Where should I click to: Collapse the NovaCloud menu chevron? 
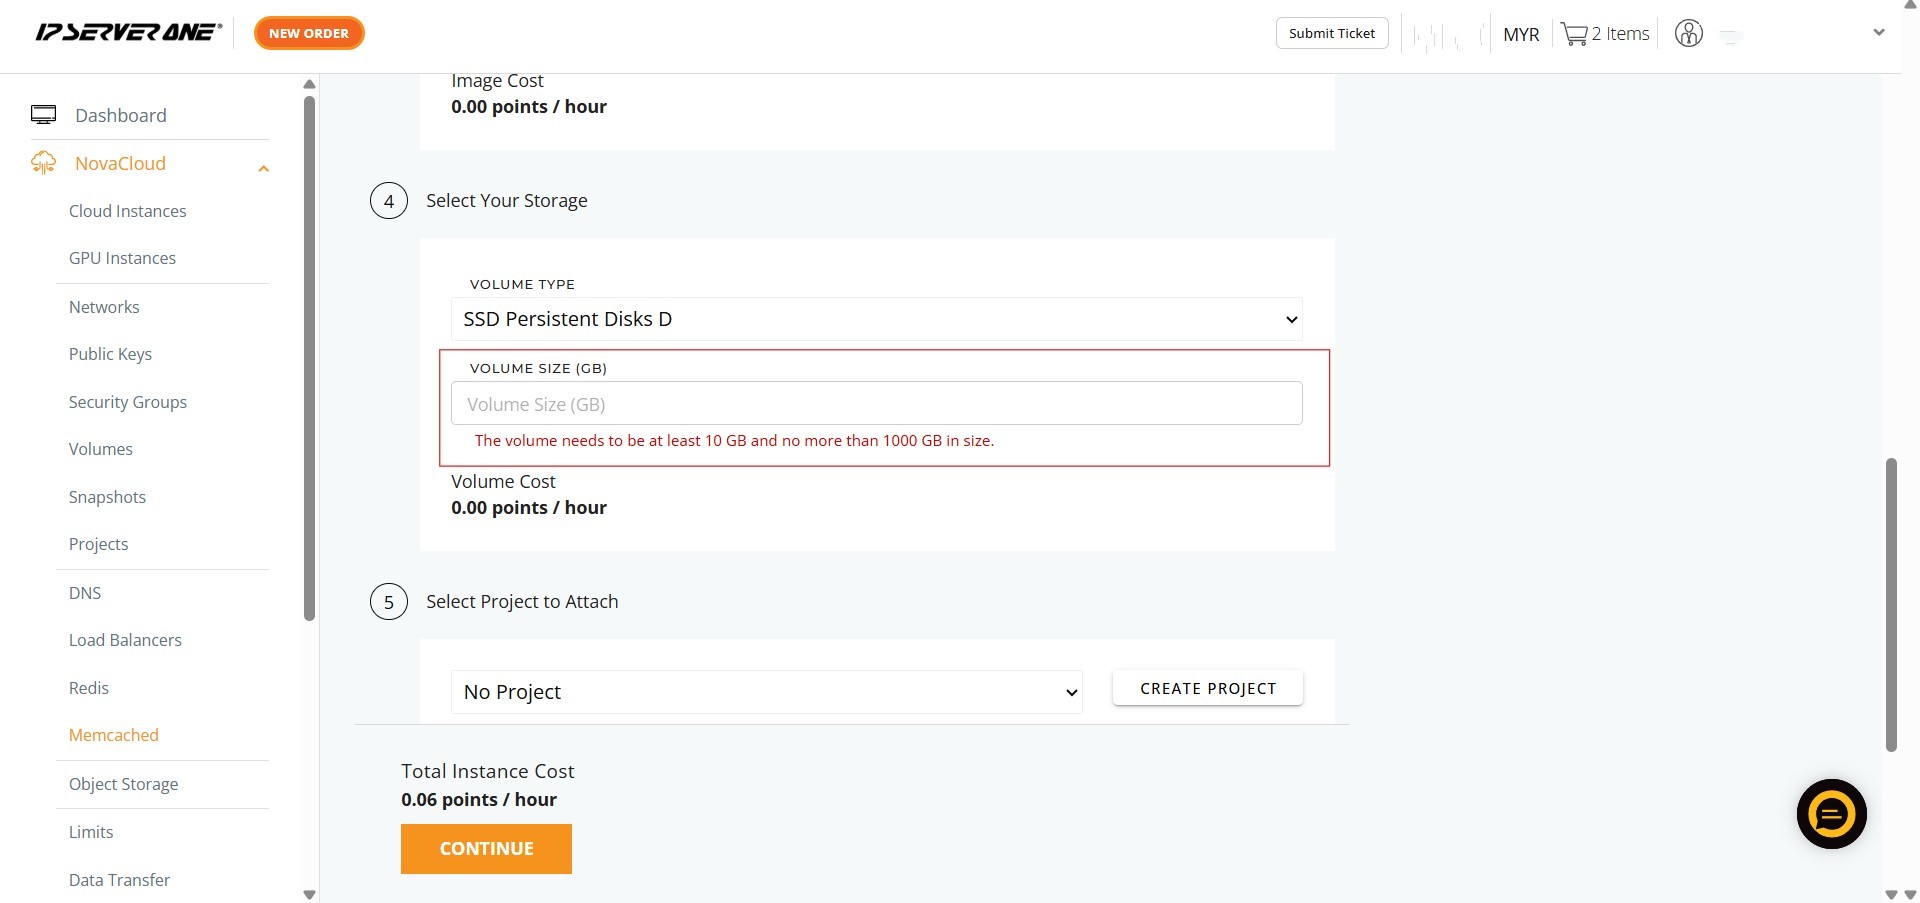point(264,169)
